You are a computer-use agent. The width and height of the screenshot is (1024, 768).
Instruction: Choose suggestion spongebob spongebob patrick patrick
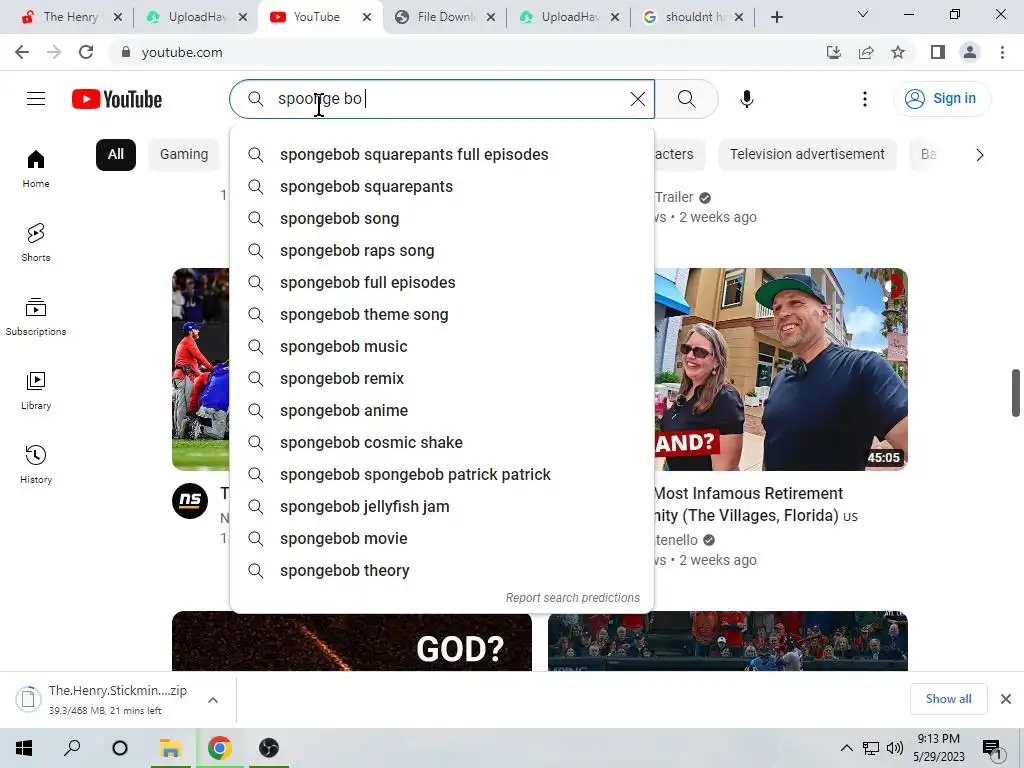click(x=442, y=475)
